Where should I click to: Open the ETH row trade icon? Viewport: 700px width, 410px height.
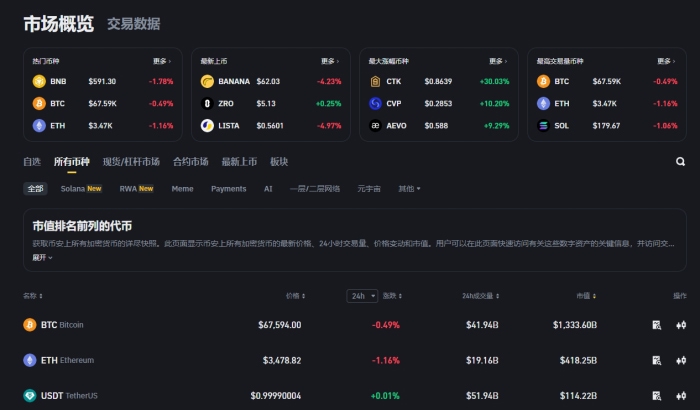[681, 360]
